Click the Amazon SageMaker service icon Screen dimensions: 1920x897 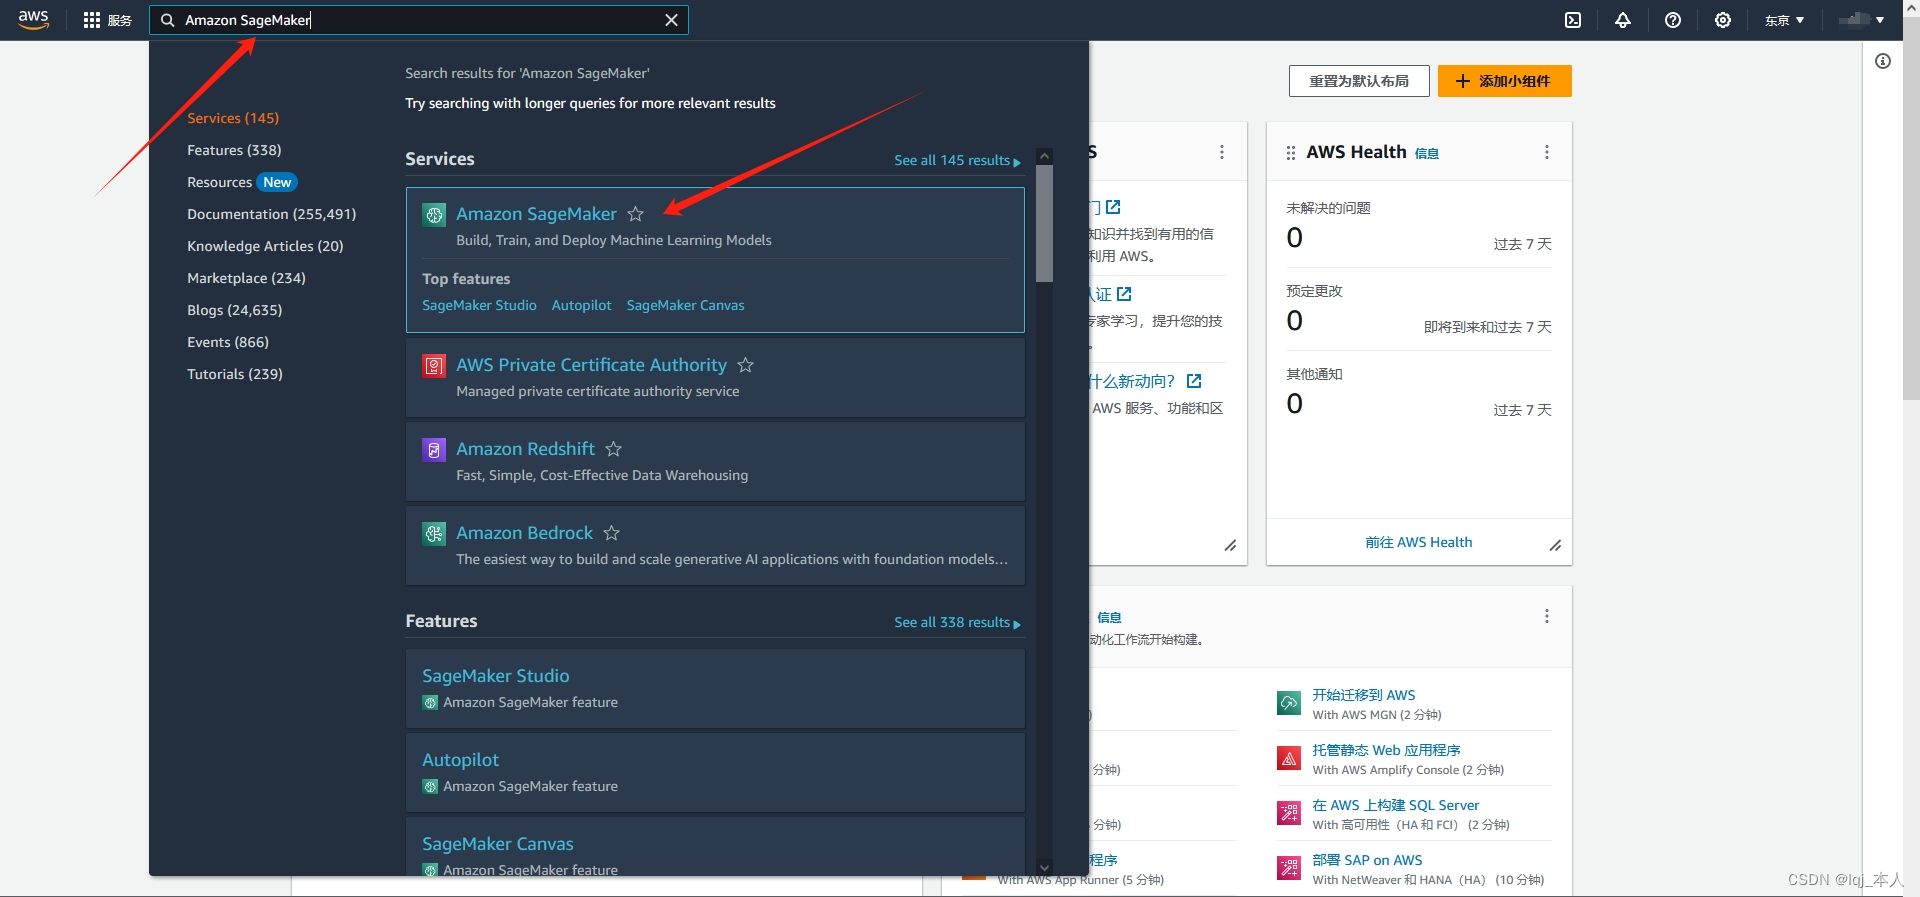tap(434, 214)
